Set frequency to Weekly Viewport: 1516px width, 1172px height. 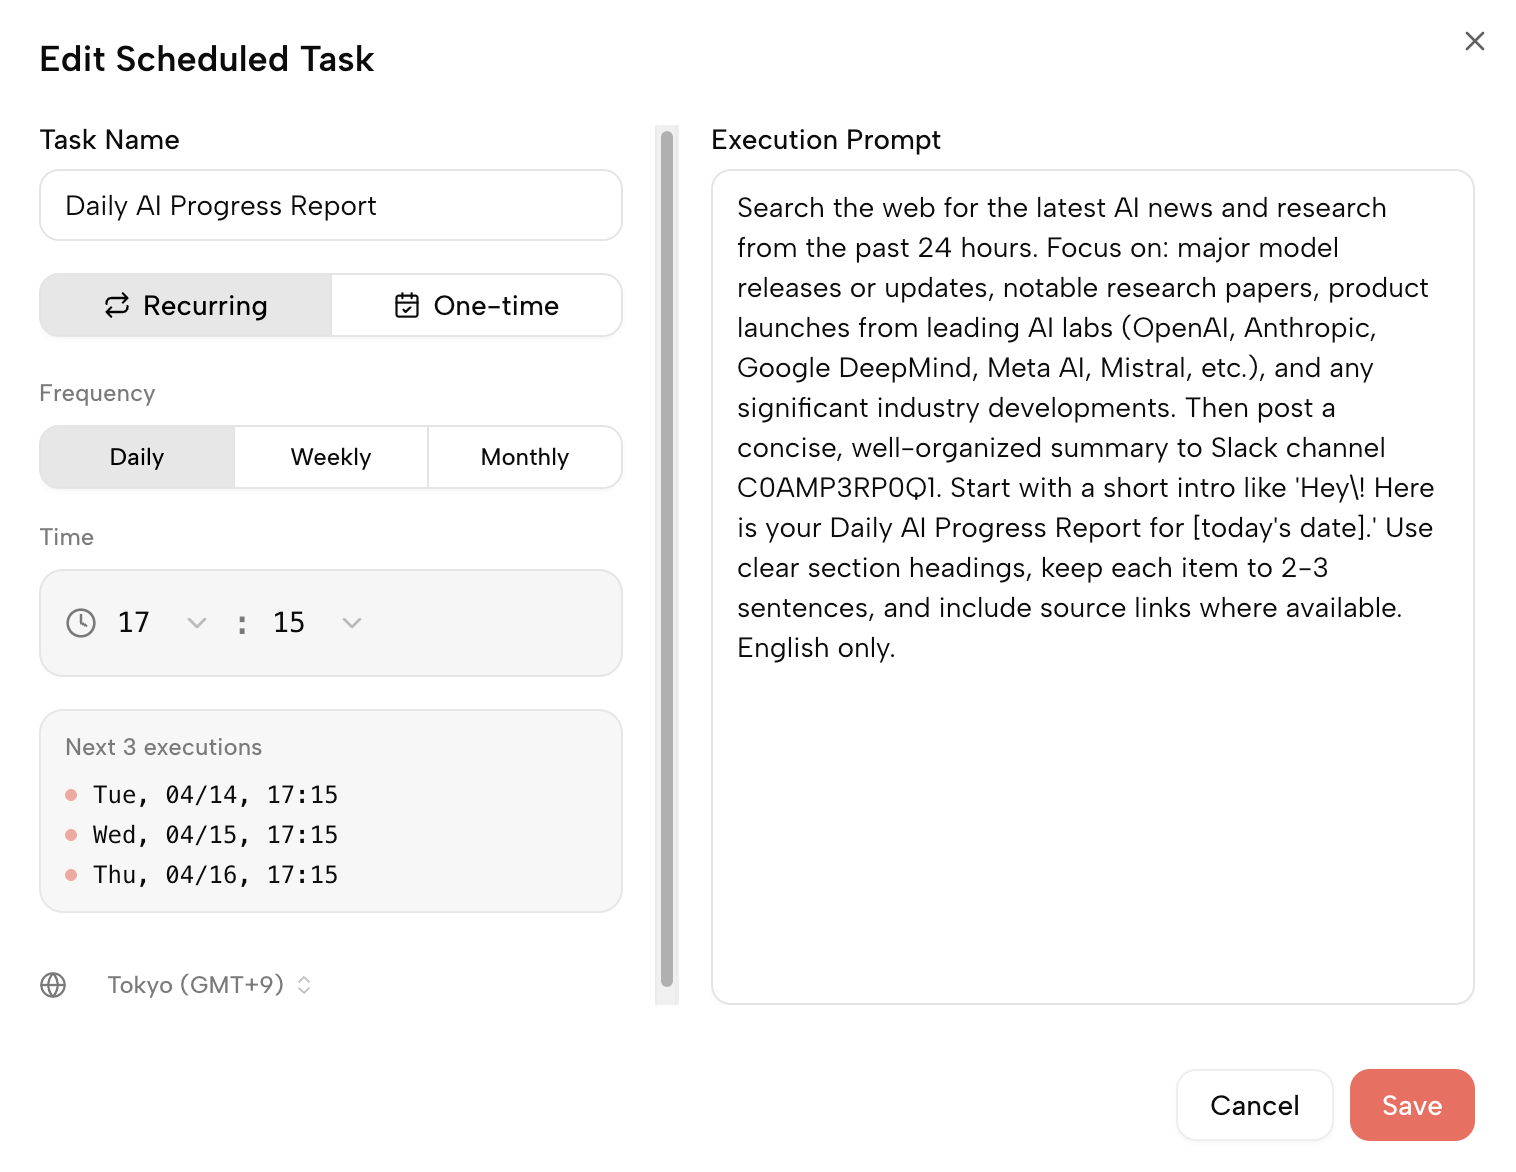(331, 457)
